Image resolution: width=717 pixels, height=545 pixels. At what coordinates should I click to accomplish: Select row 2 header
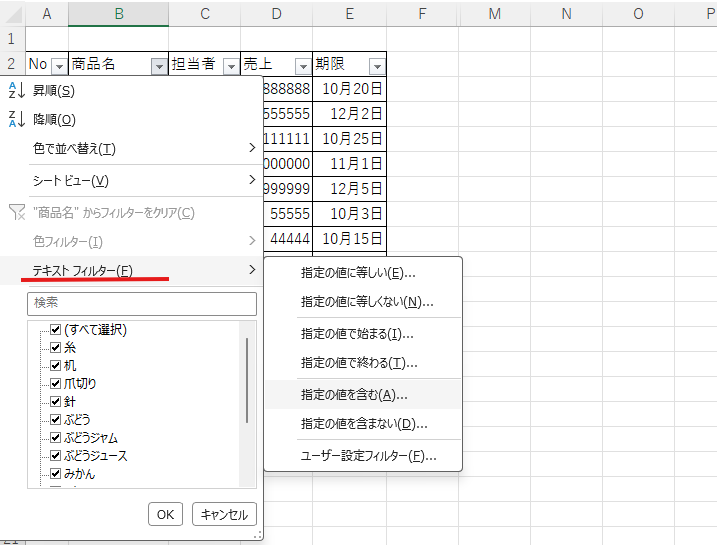[x=12, y=64]
